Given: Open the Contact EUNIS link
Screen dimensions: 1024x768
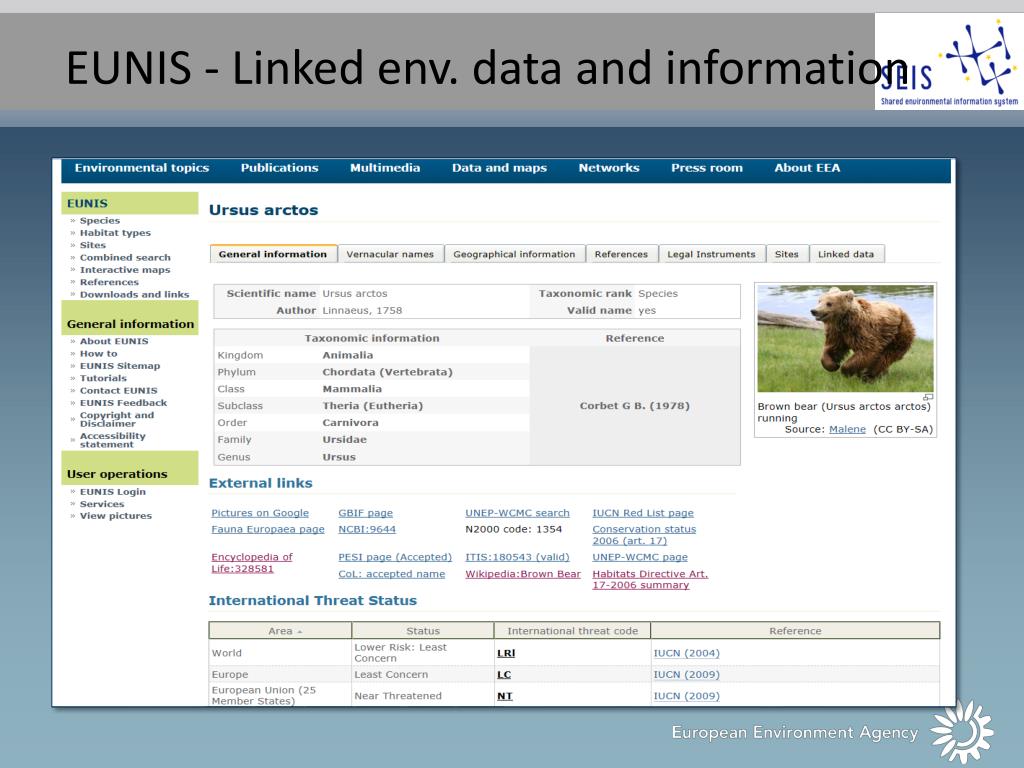Looking at the screenshot, I should point(119,391).
